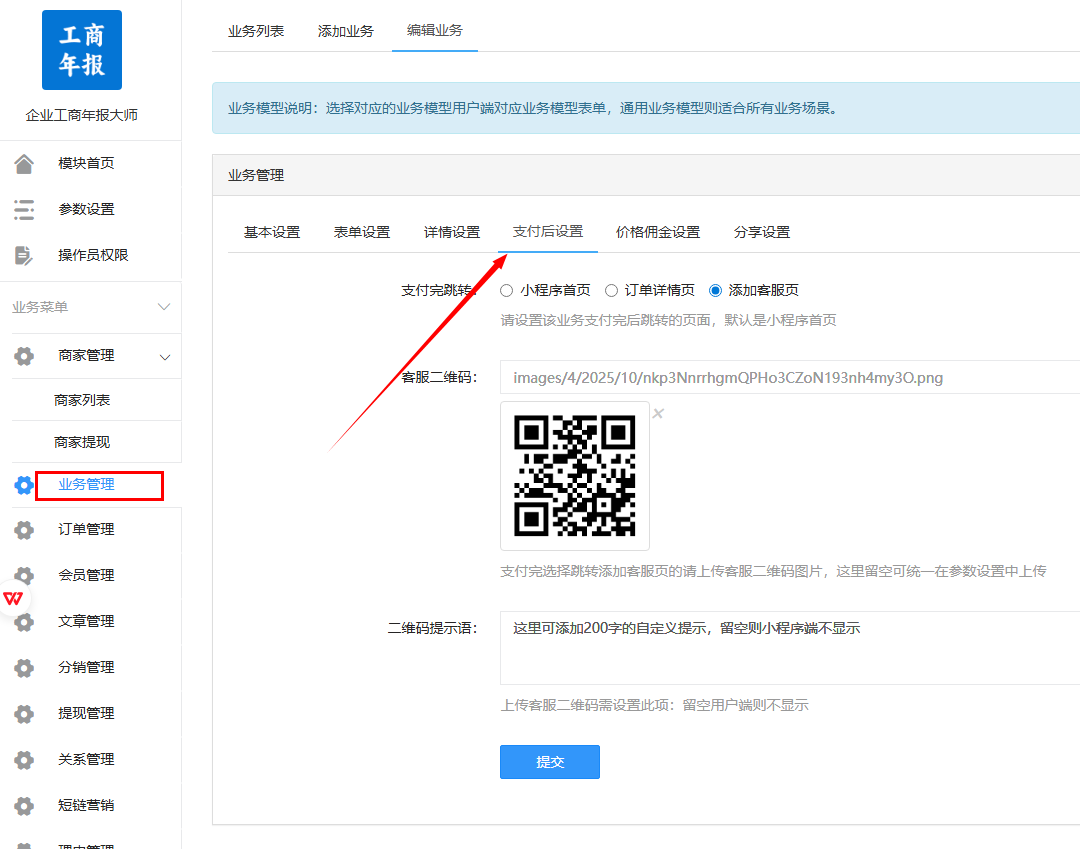Remove the uploaded QR code image
This screenshot has width=1080, height=849.
pyautogui.click(x=658, y=413)
